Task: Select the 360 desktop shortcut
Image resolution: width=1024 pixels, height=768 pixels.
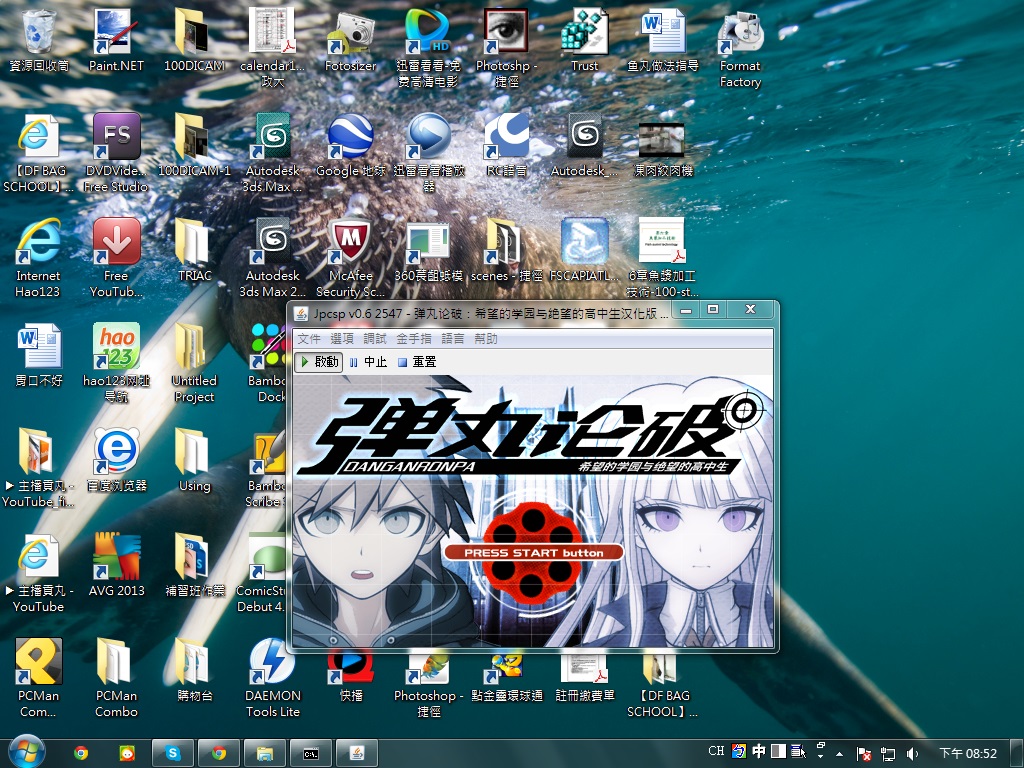Action: point(428,251)
